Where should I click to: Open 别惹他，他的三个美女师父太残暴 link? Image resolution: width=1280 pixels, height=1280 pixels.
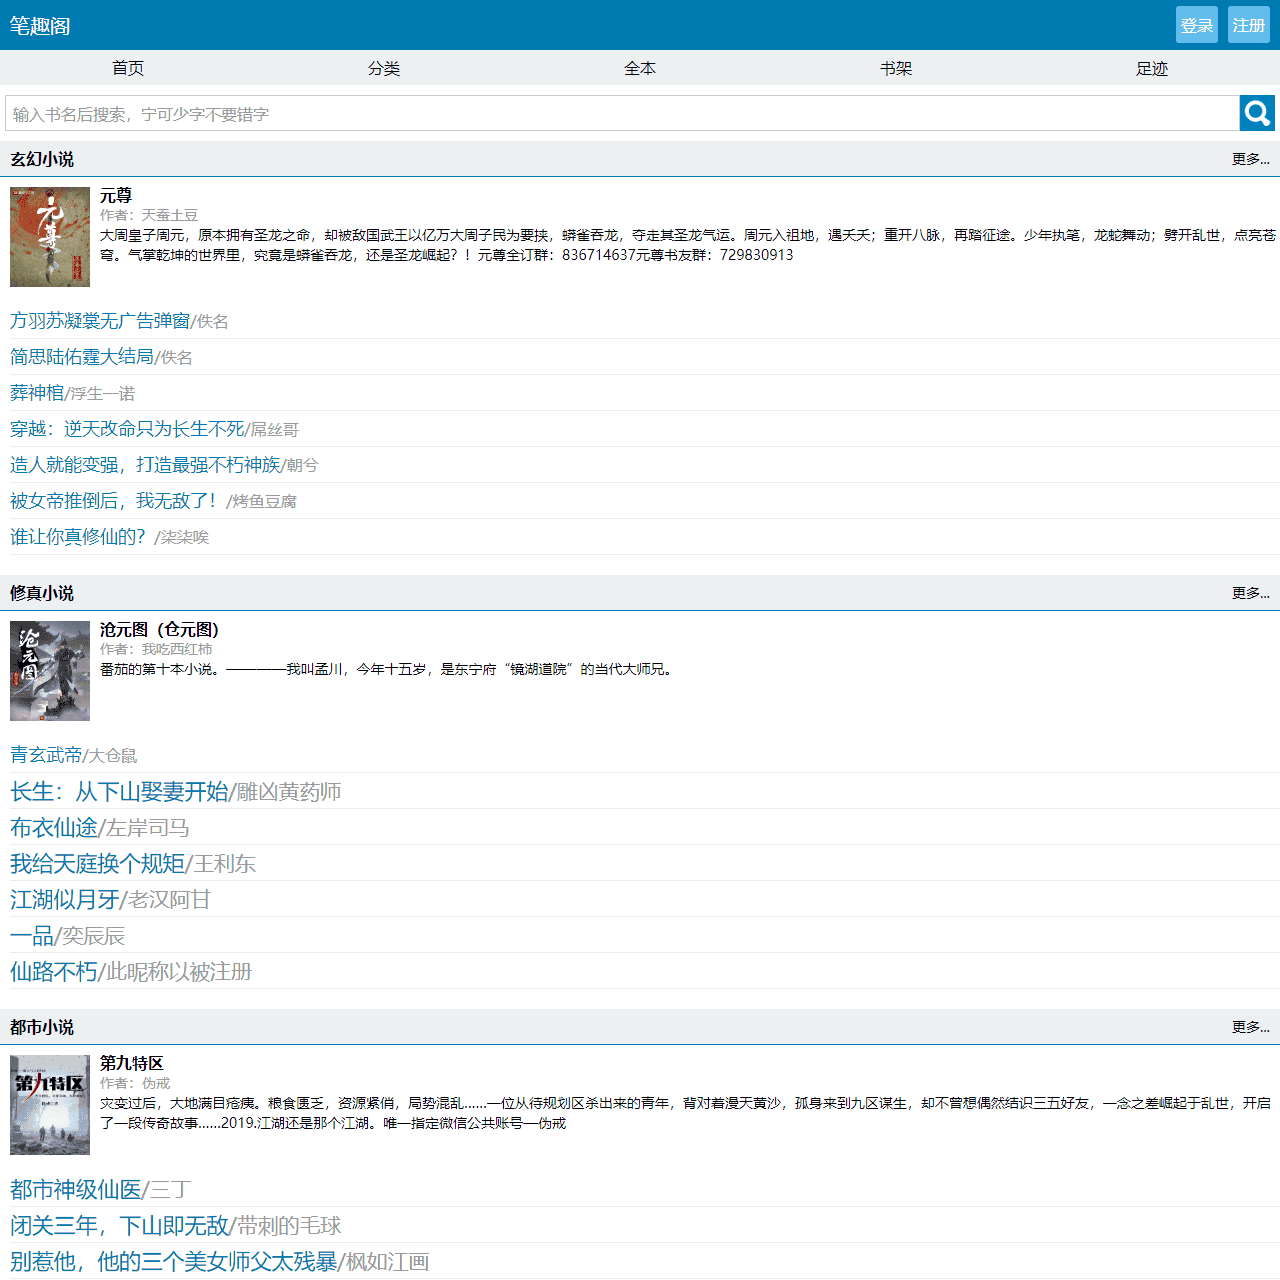click(x=174, y=1261)
